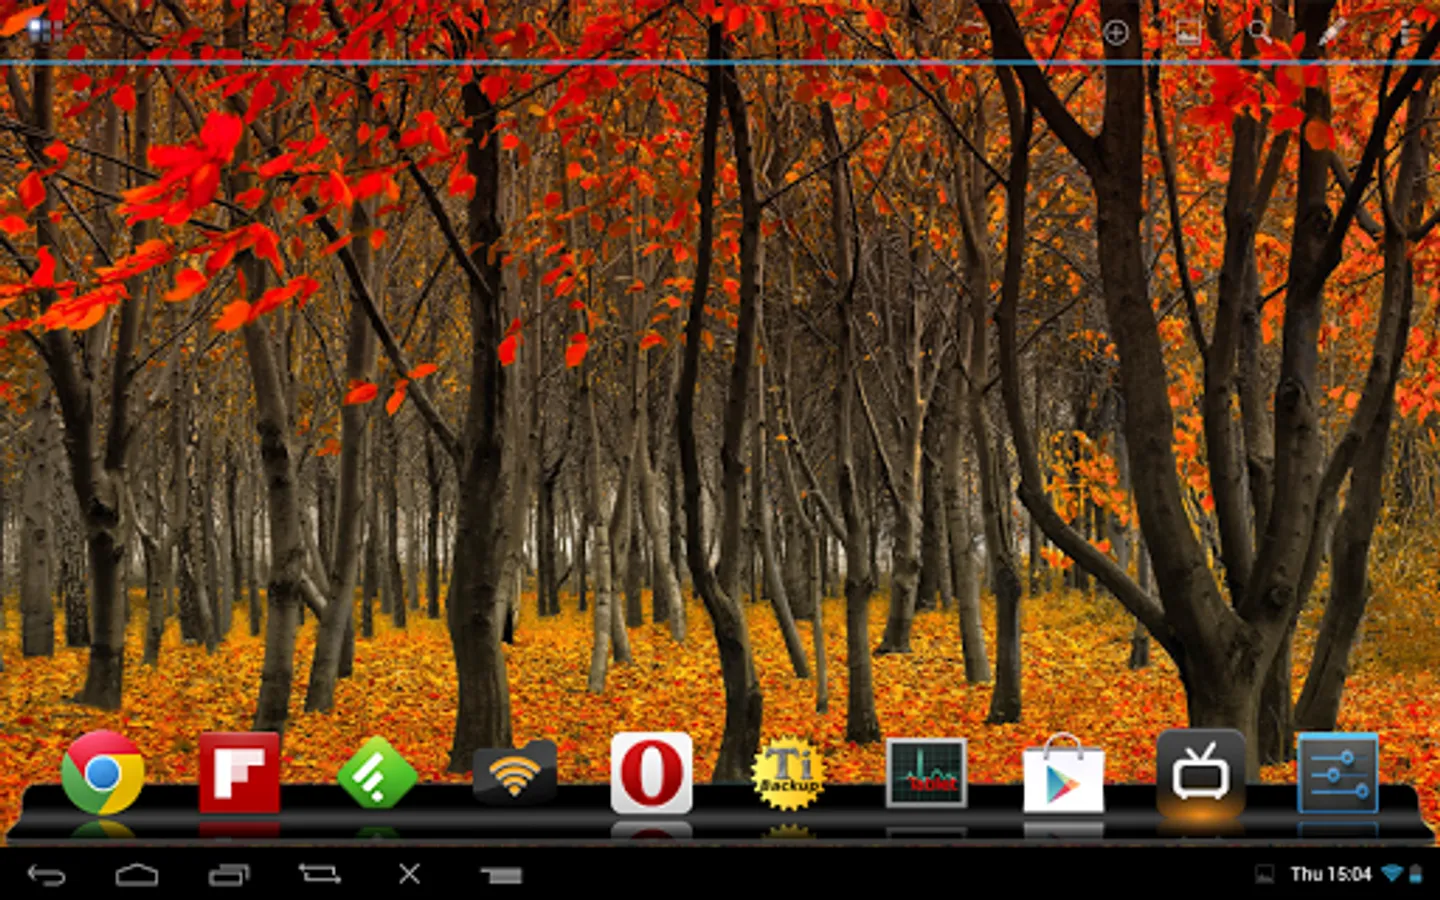The image size is (1440, 900).
Task: Launch the Opera browser
Action: (651, 772)
